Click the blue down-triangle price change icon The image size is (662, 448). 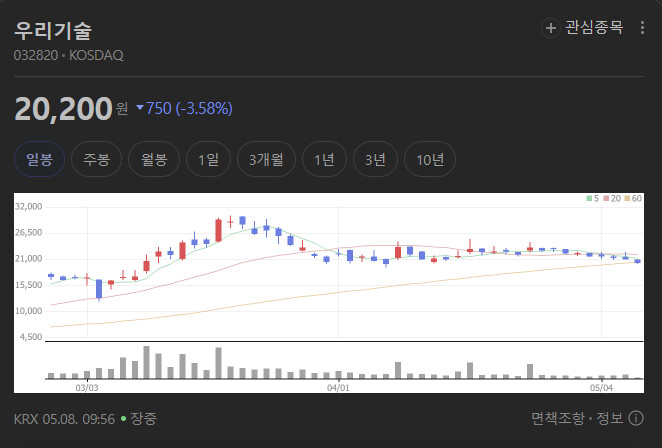click(140, 108)
